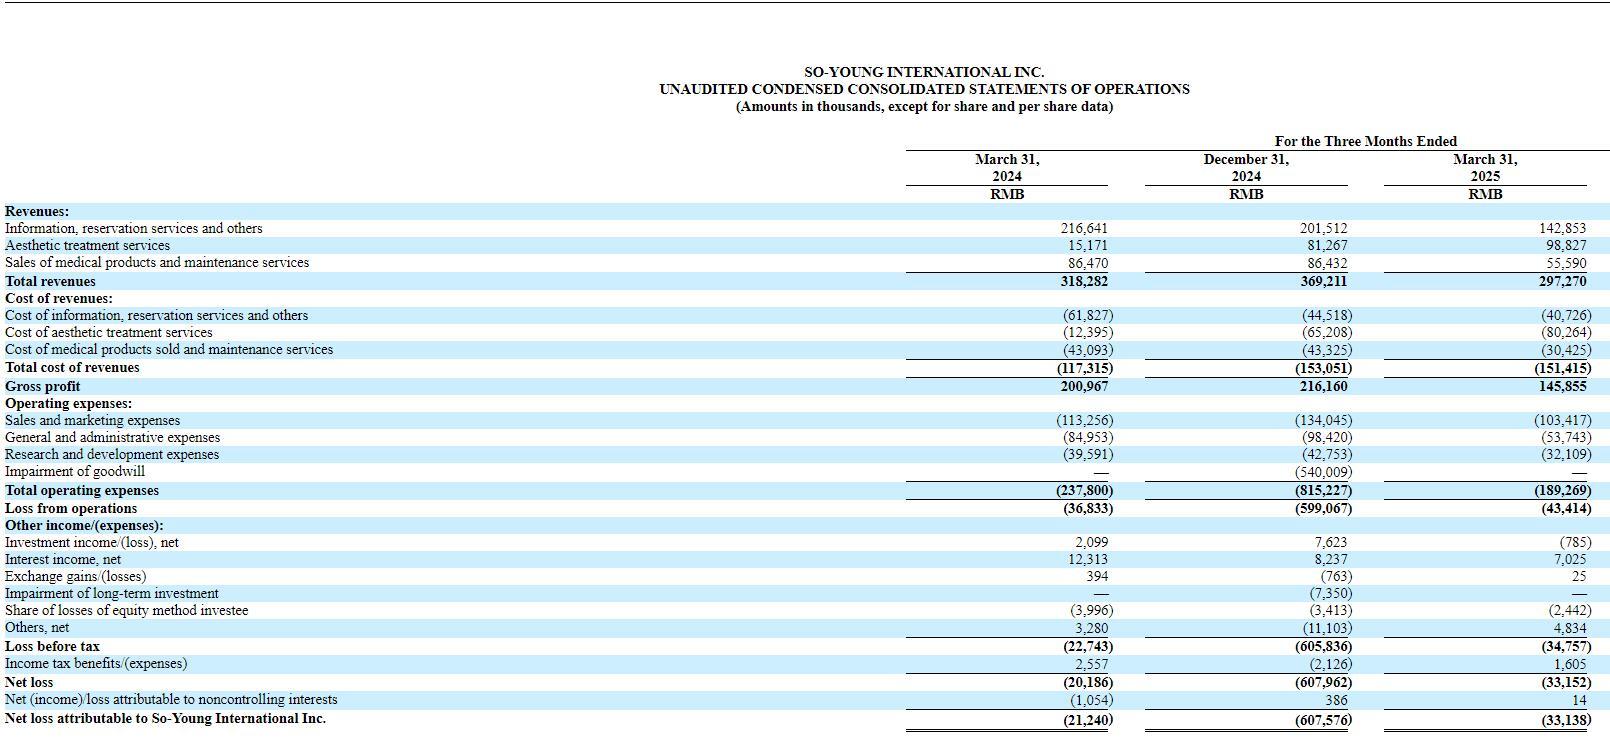
Task: Select the 'For the Three Months Ended' header
Action: 1365,141
